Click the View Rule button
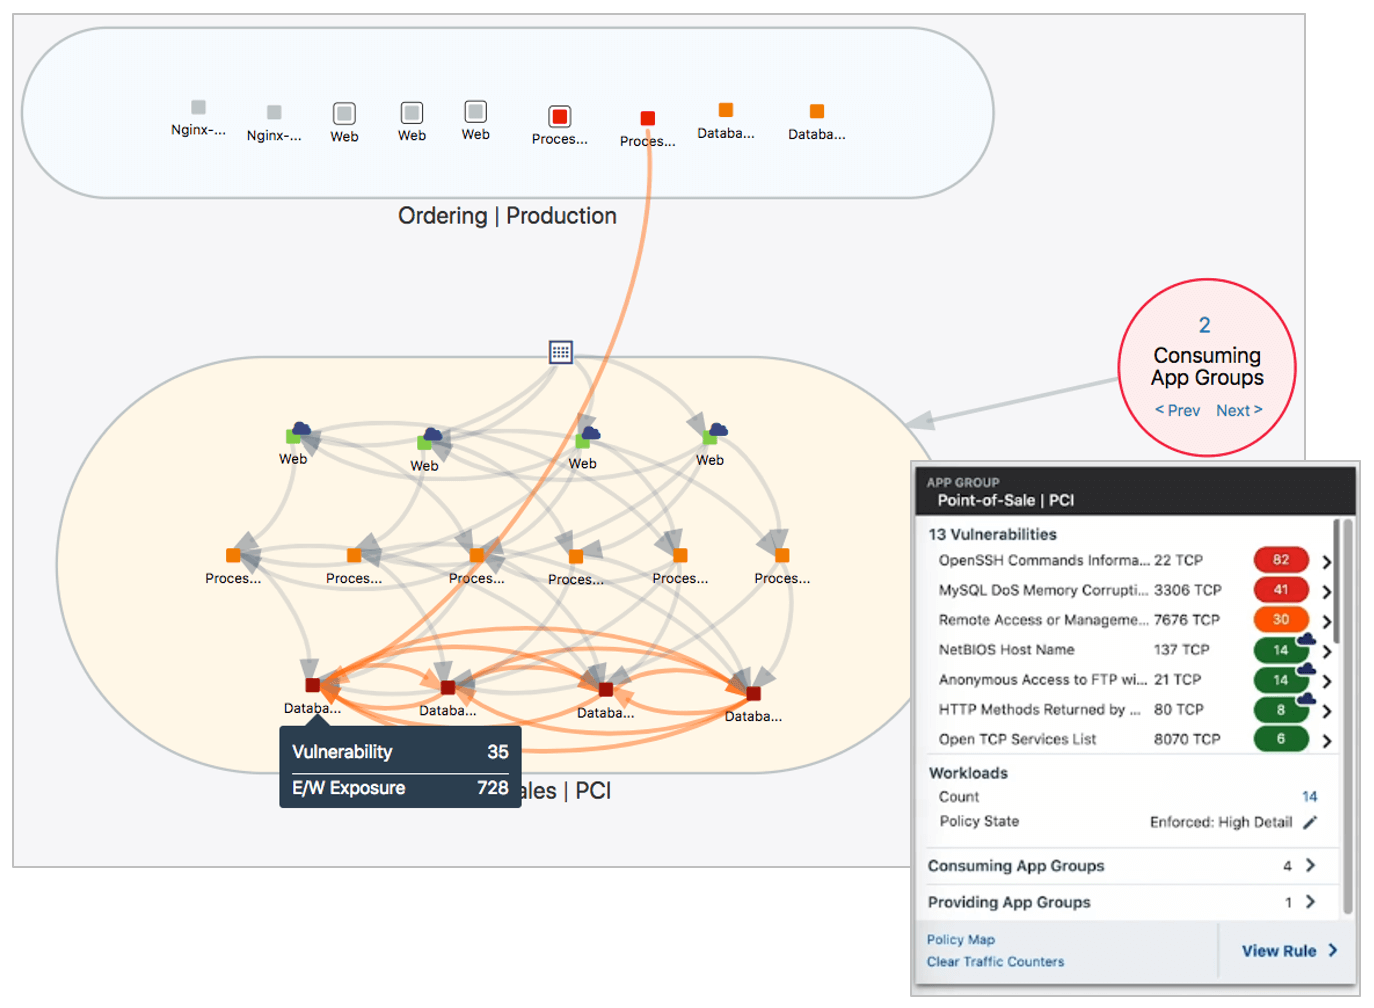 [1289, 951]
